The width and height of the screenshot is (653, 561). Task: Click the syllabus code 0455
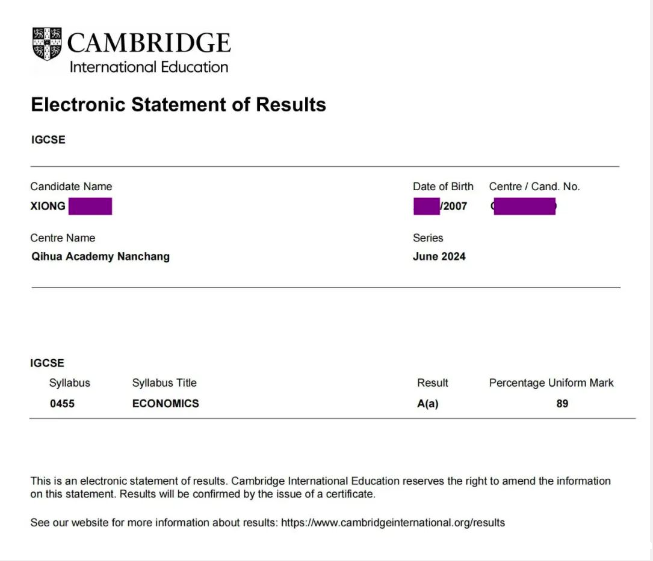coord(63,404)
